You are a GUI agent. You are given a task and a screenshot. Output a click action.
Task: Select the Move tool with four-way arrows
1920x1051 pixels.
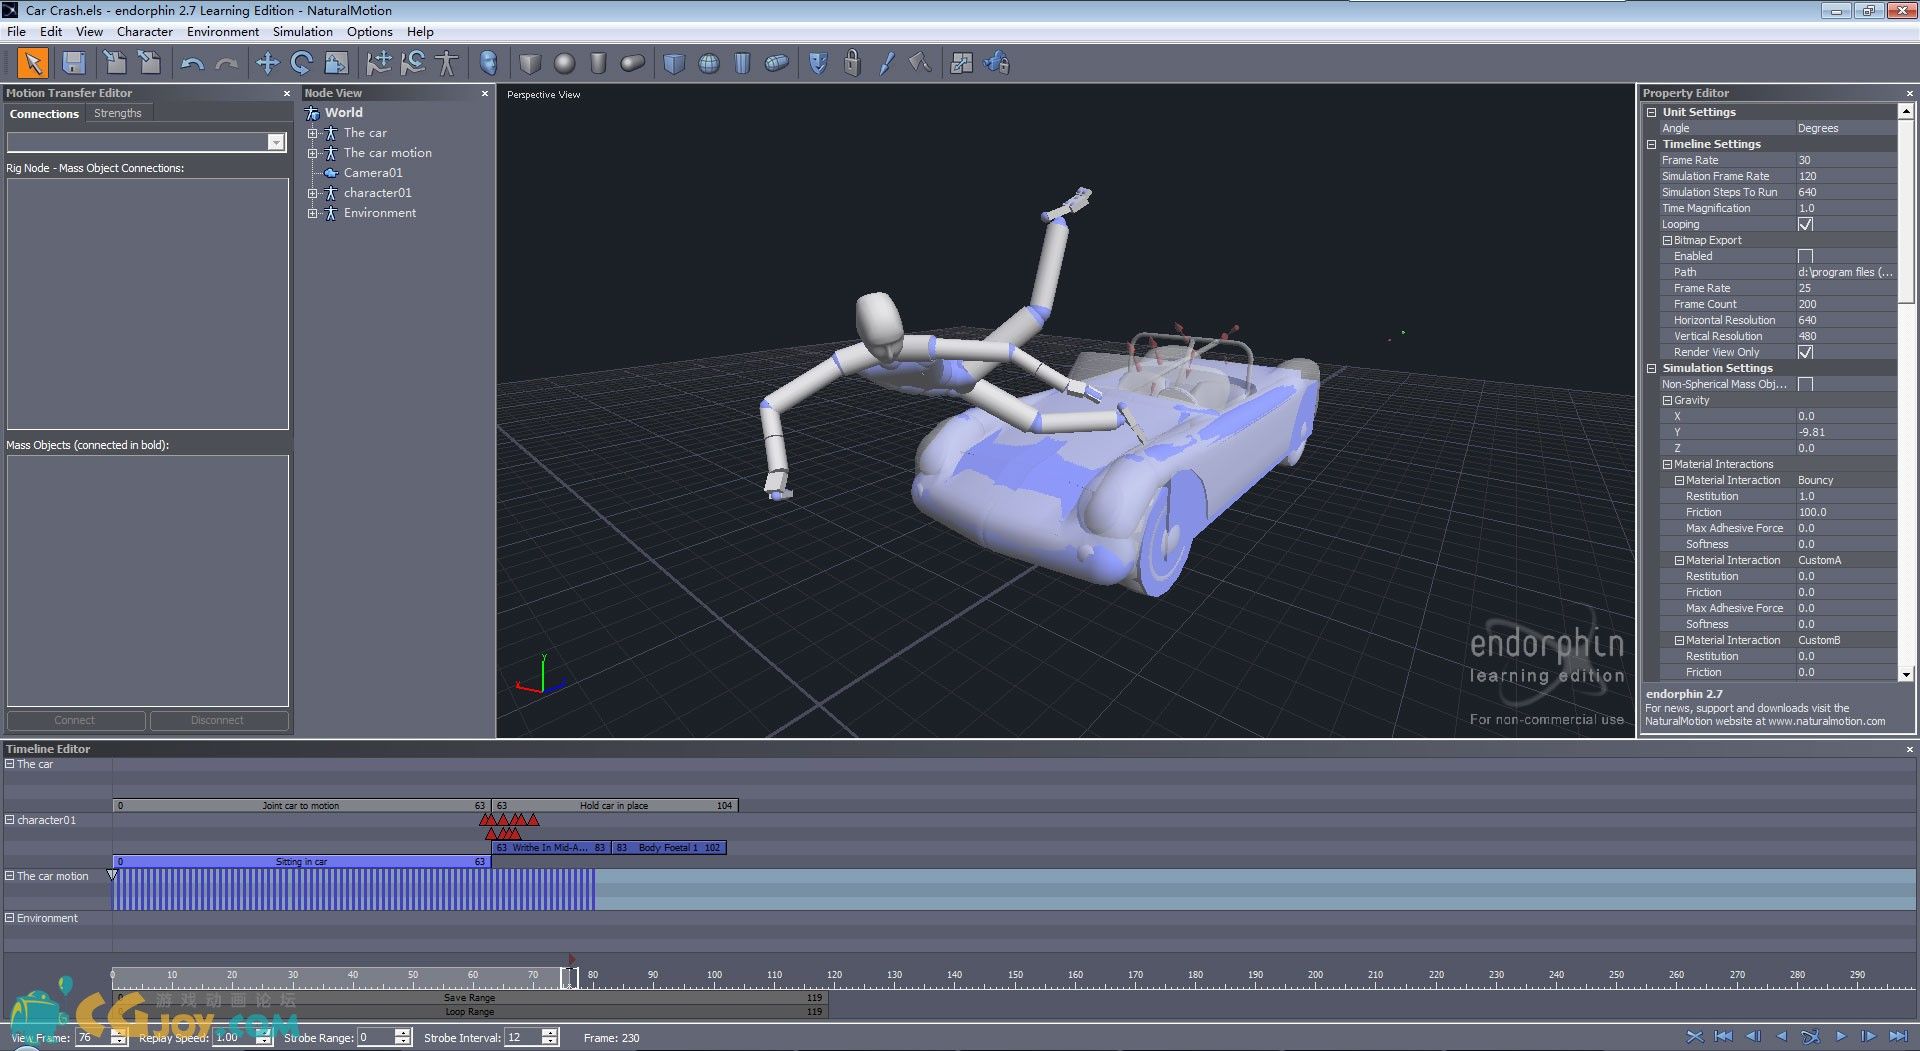(x=267, y=63)
